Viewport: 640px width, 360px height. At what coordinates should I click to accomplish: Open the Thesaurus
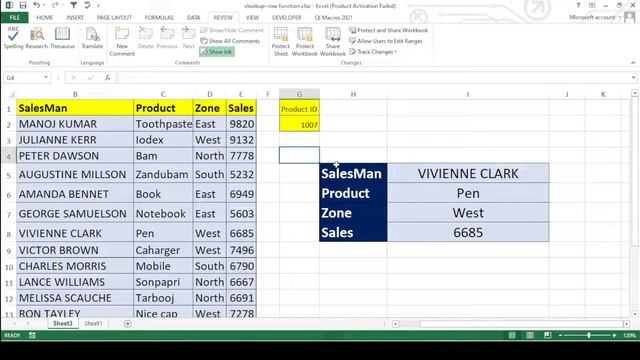tap(62, 38)
